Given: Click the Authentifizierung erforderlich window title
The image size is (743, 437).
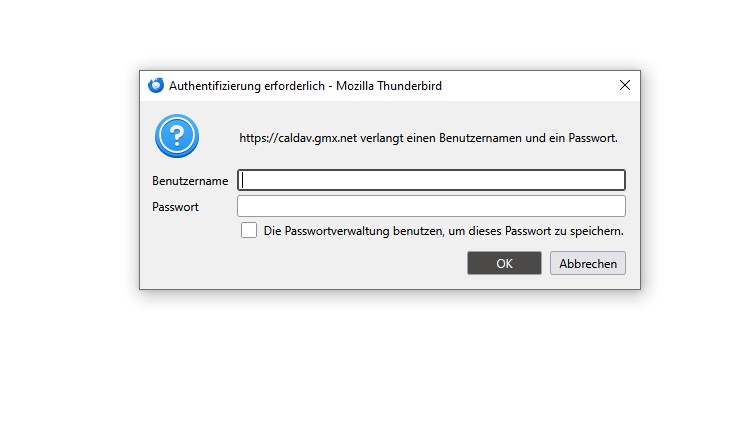Looking at the screenshot, I should pos(247,86).
